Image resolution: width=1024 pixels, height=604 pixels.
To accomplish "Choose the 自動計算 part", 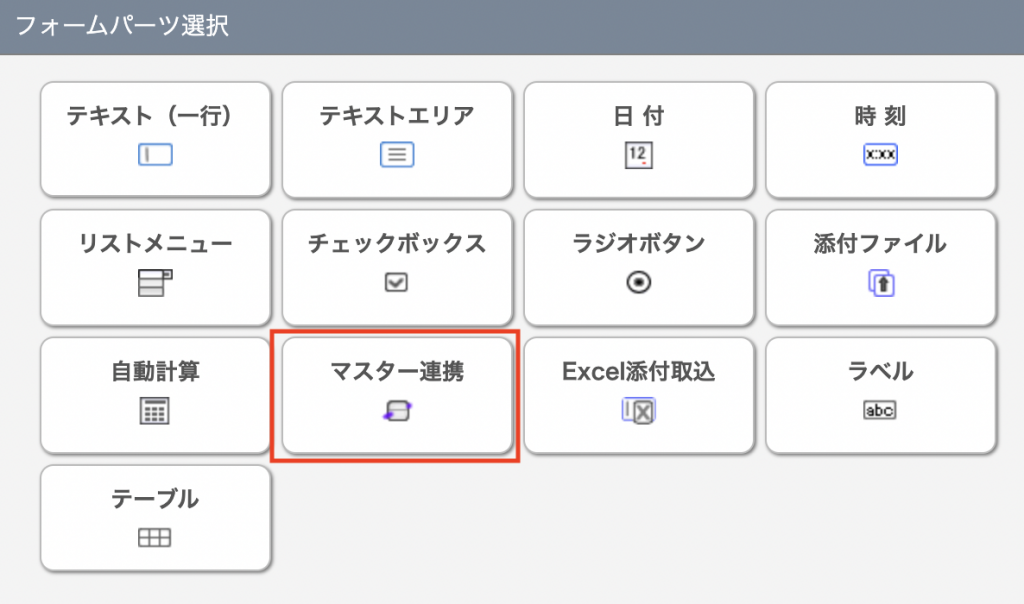I will (155, 395).
